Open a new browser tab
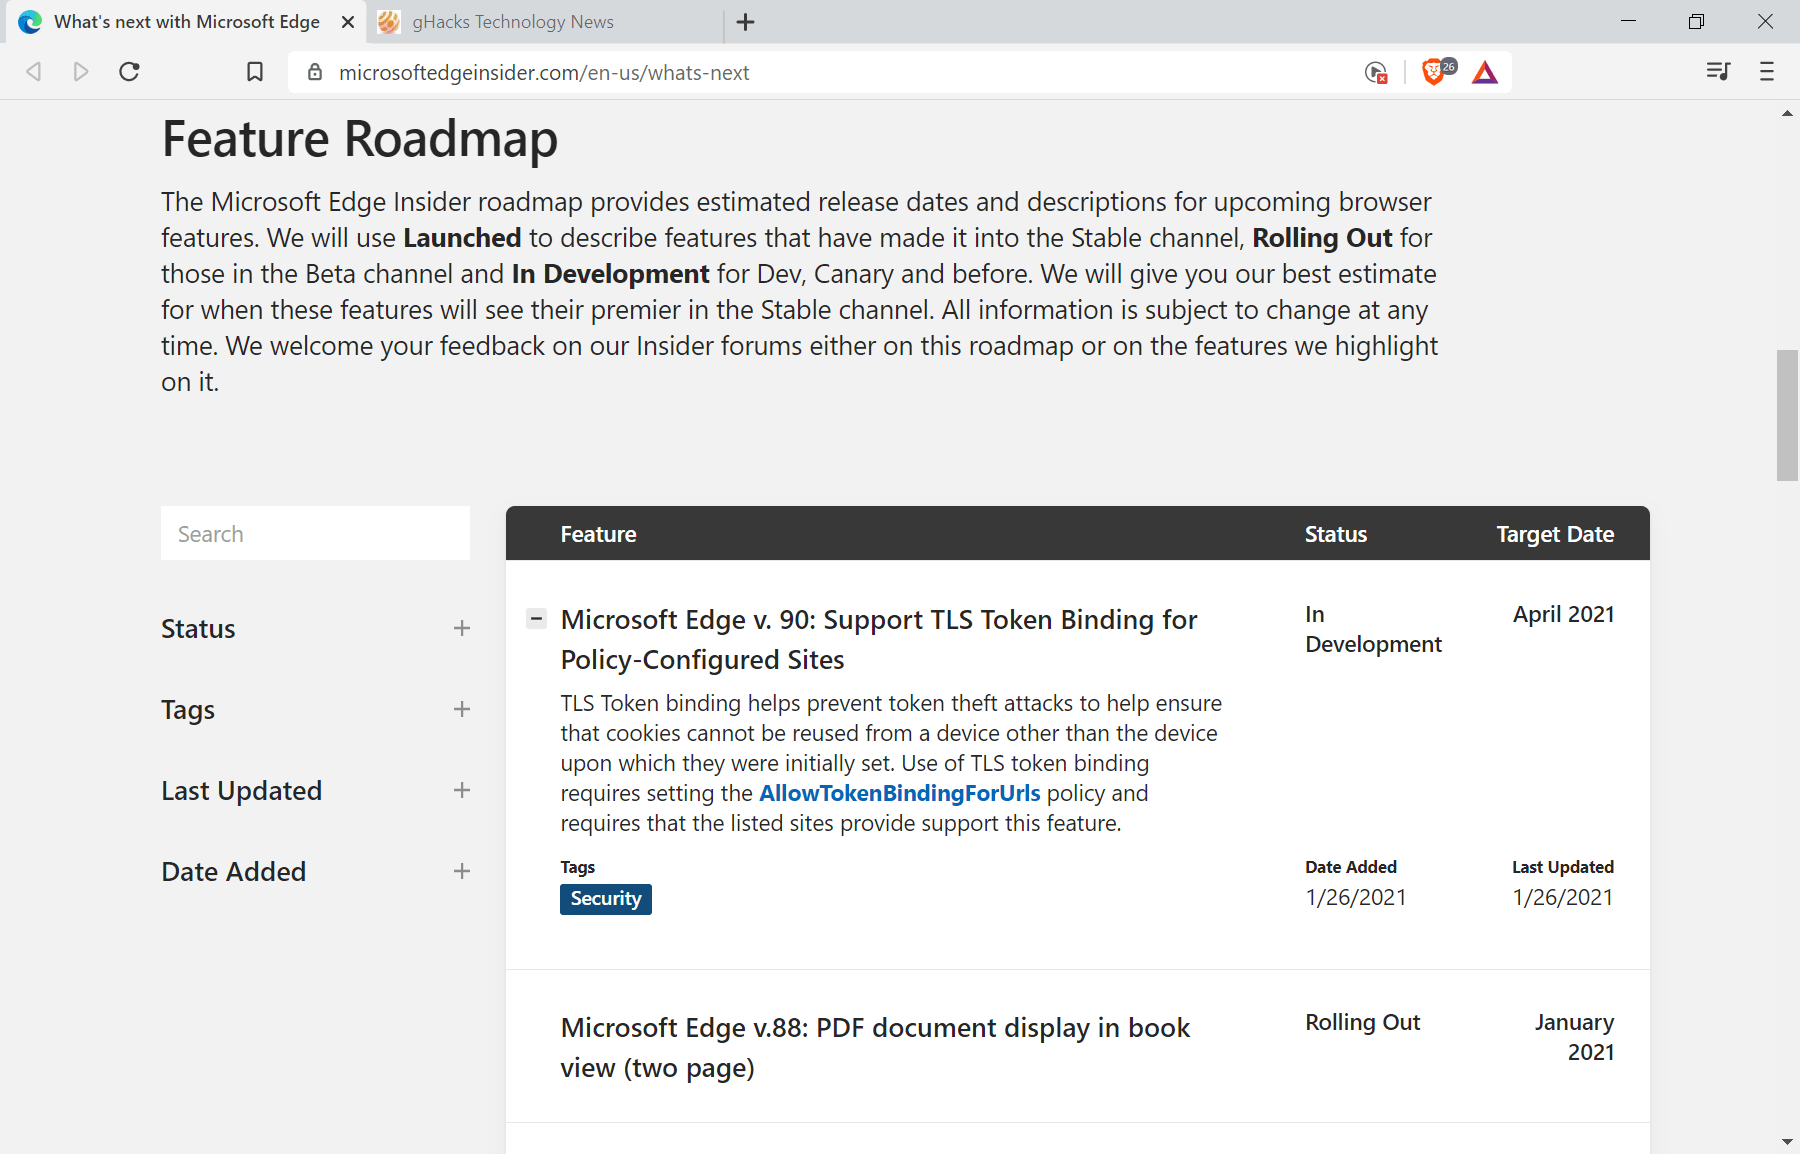The width and height of the screenshot is (1800, 1154). coord(746,22)
